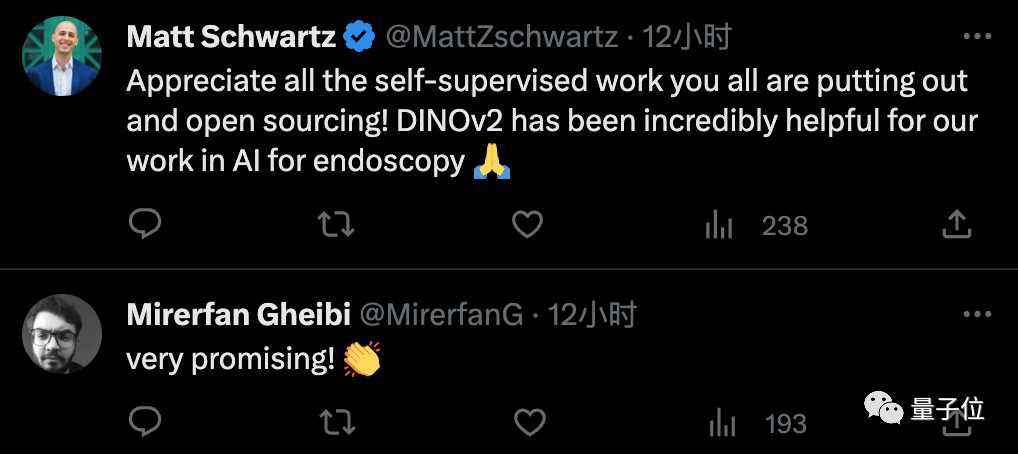
Task: Visit @MattZschwartz handle link
Action: [x=501, y=38]
